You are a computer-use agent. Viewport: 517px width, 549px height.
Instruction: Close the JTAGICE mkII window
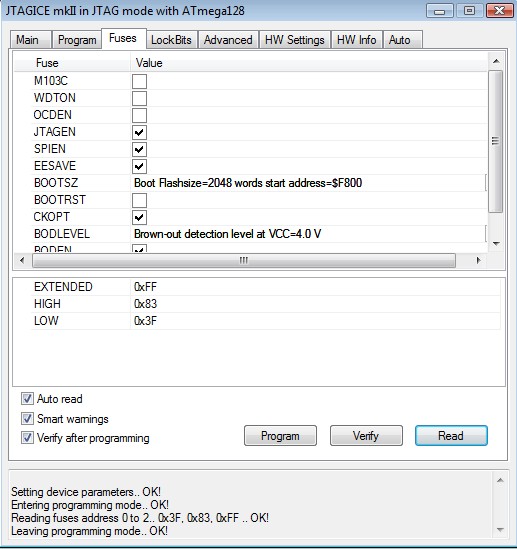click(500, 11)
